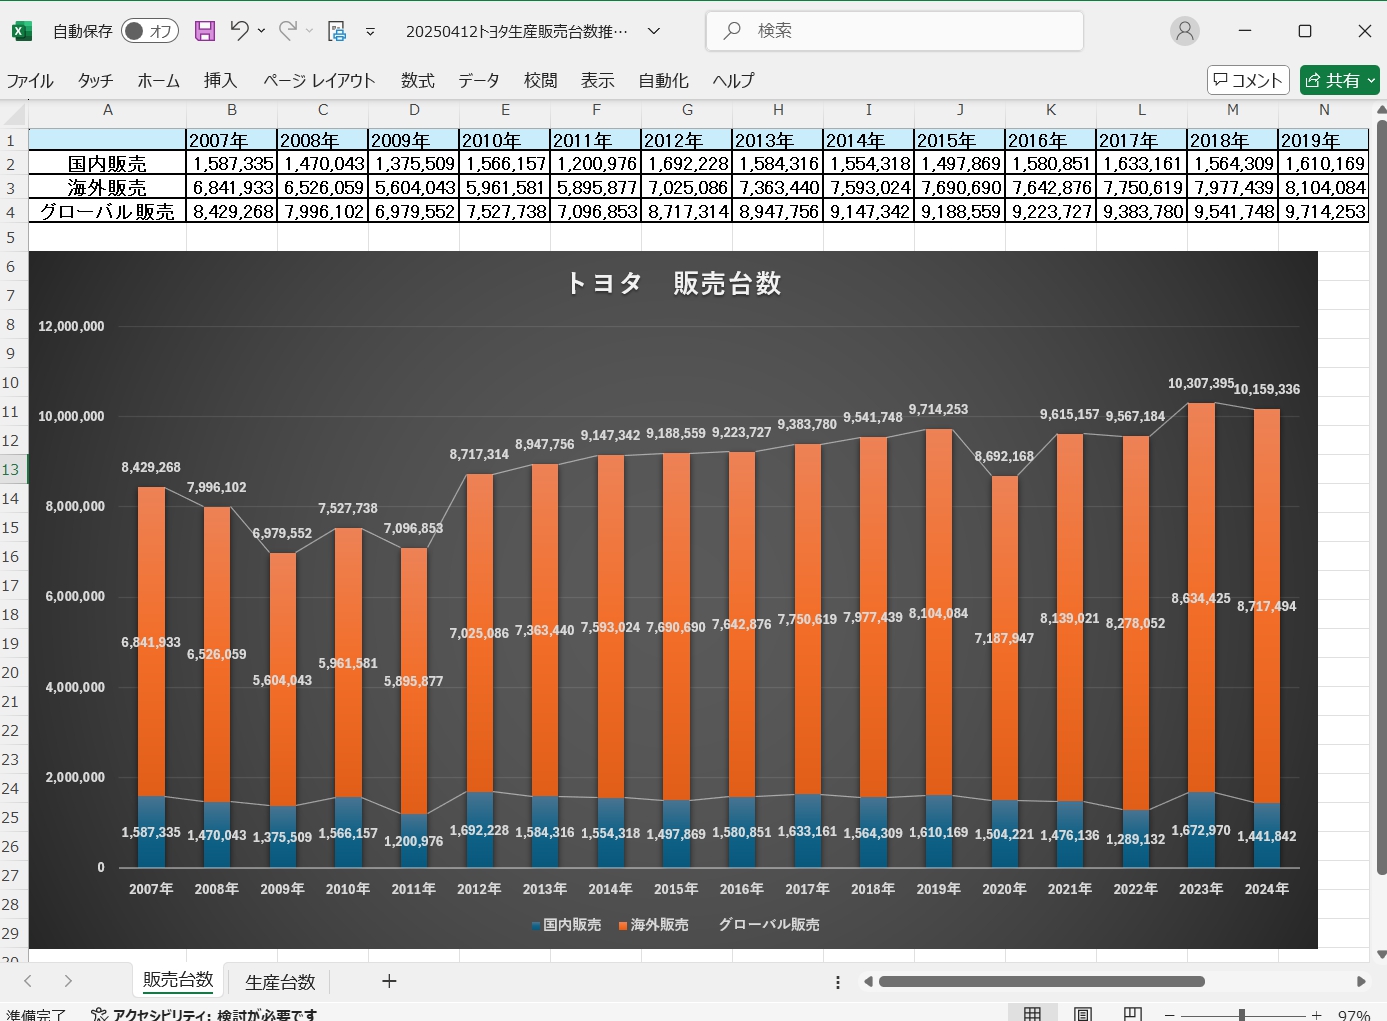Click the 2020年 axis label

coord(1004,889)
